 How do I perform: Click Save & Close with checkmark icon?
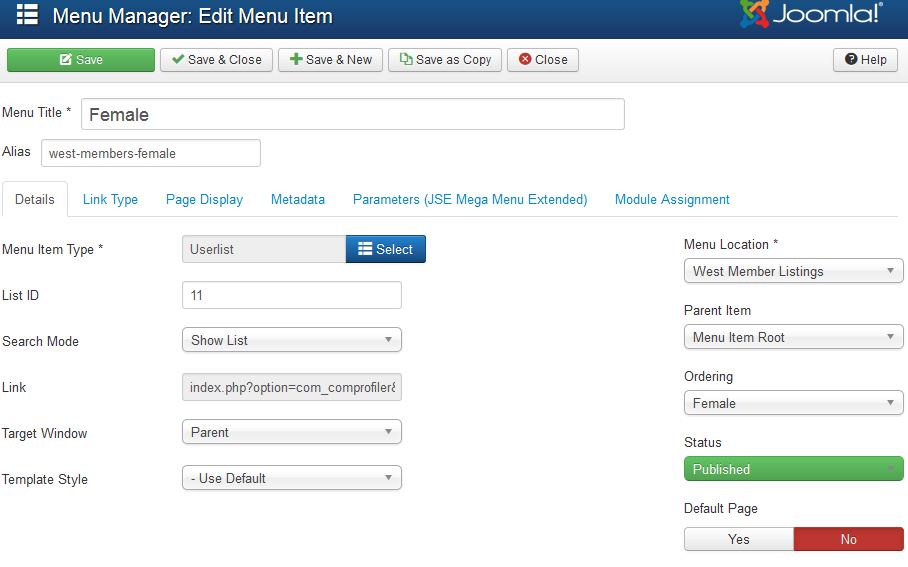(x=216, y=60)
